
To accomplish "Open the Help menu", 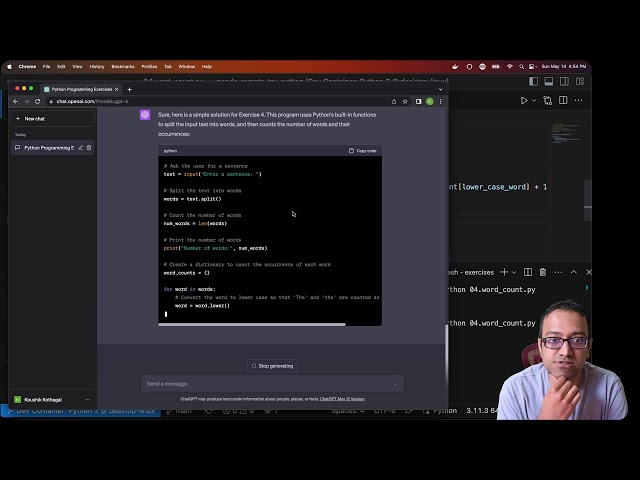I will coord(207,67).
